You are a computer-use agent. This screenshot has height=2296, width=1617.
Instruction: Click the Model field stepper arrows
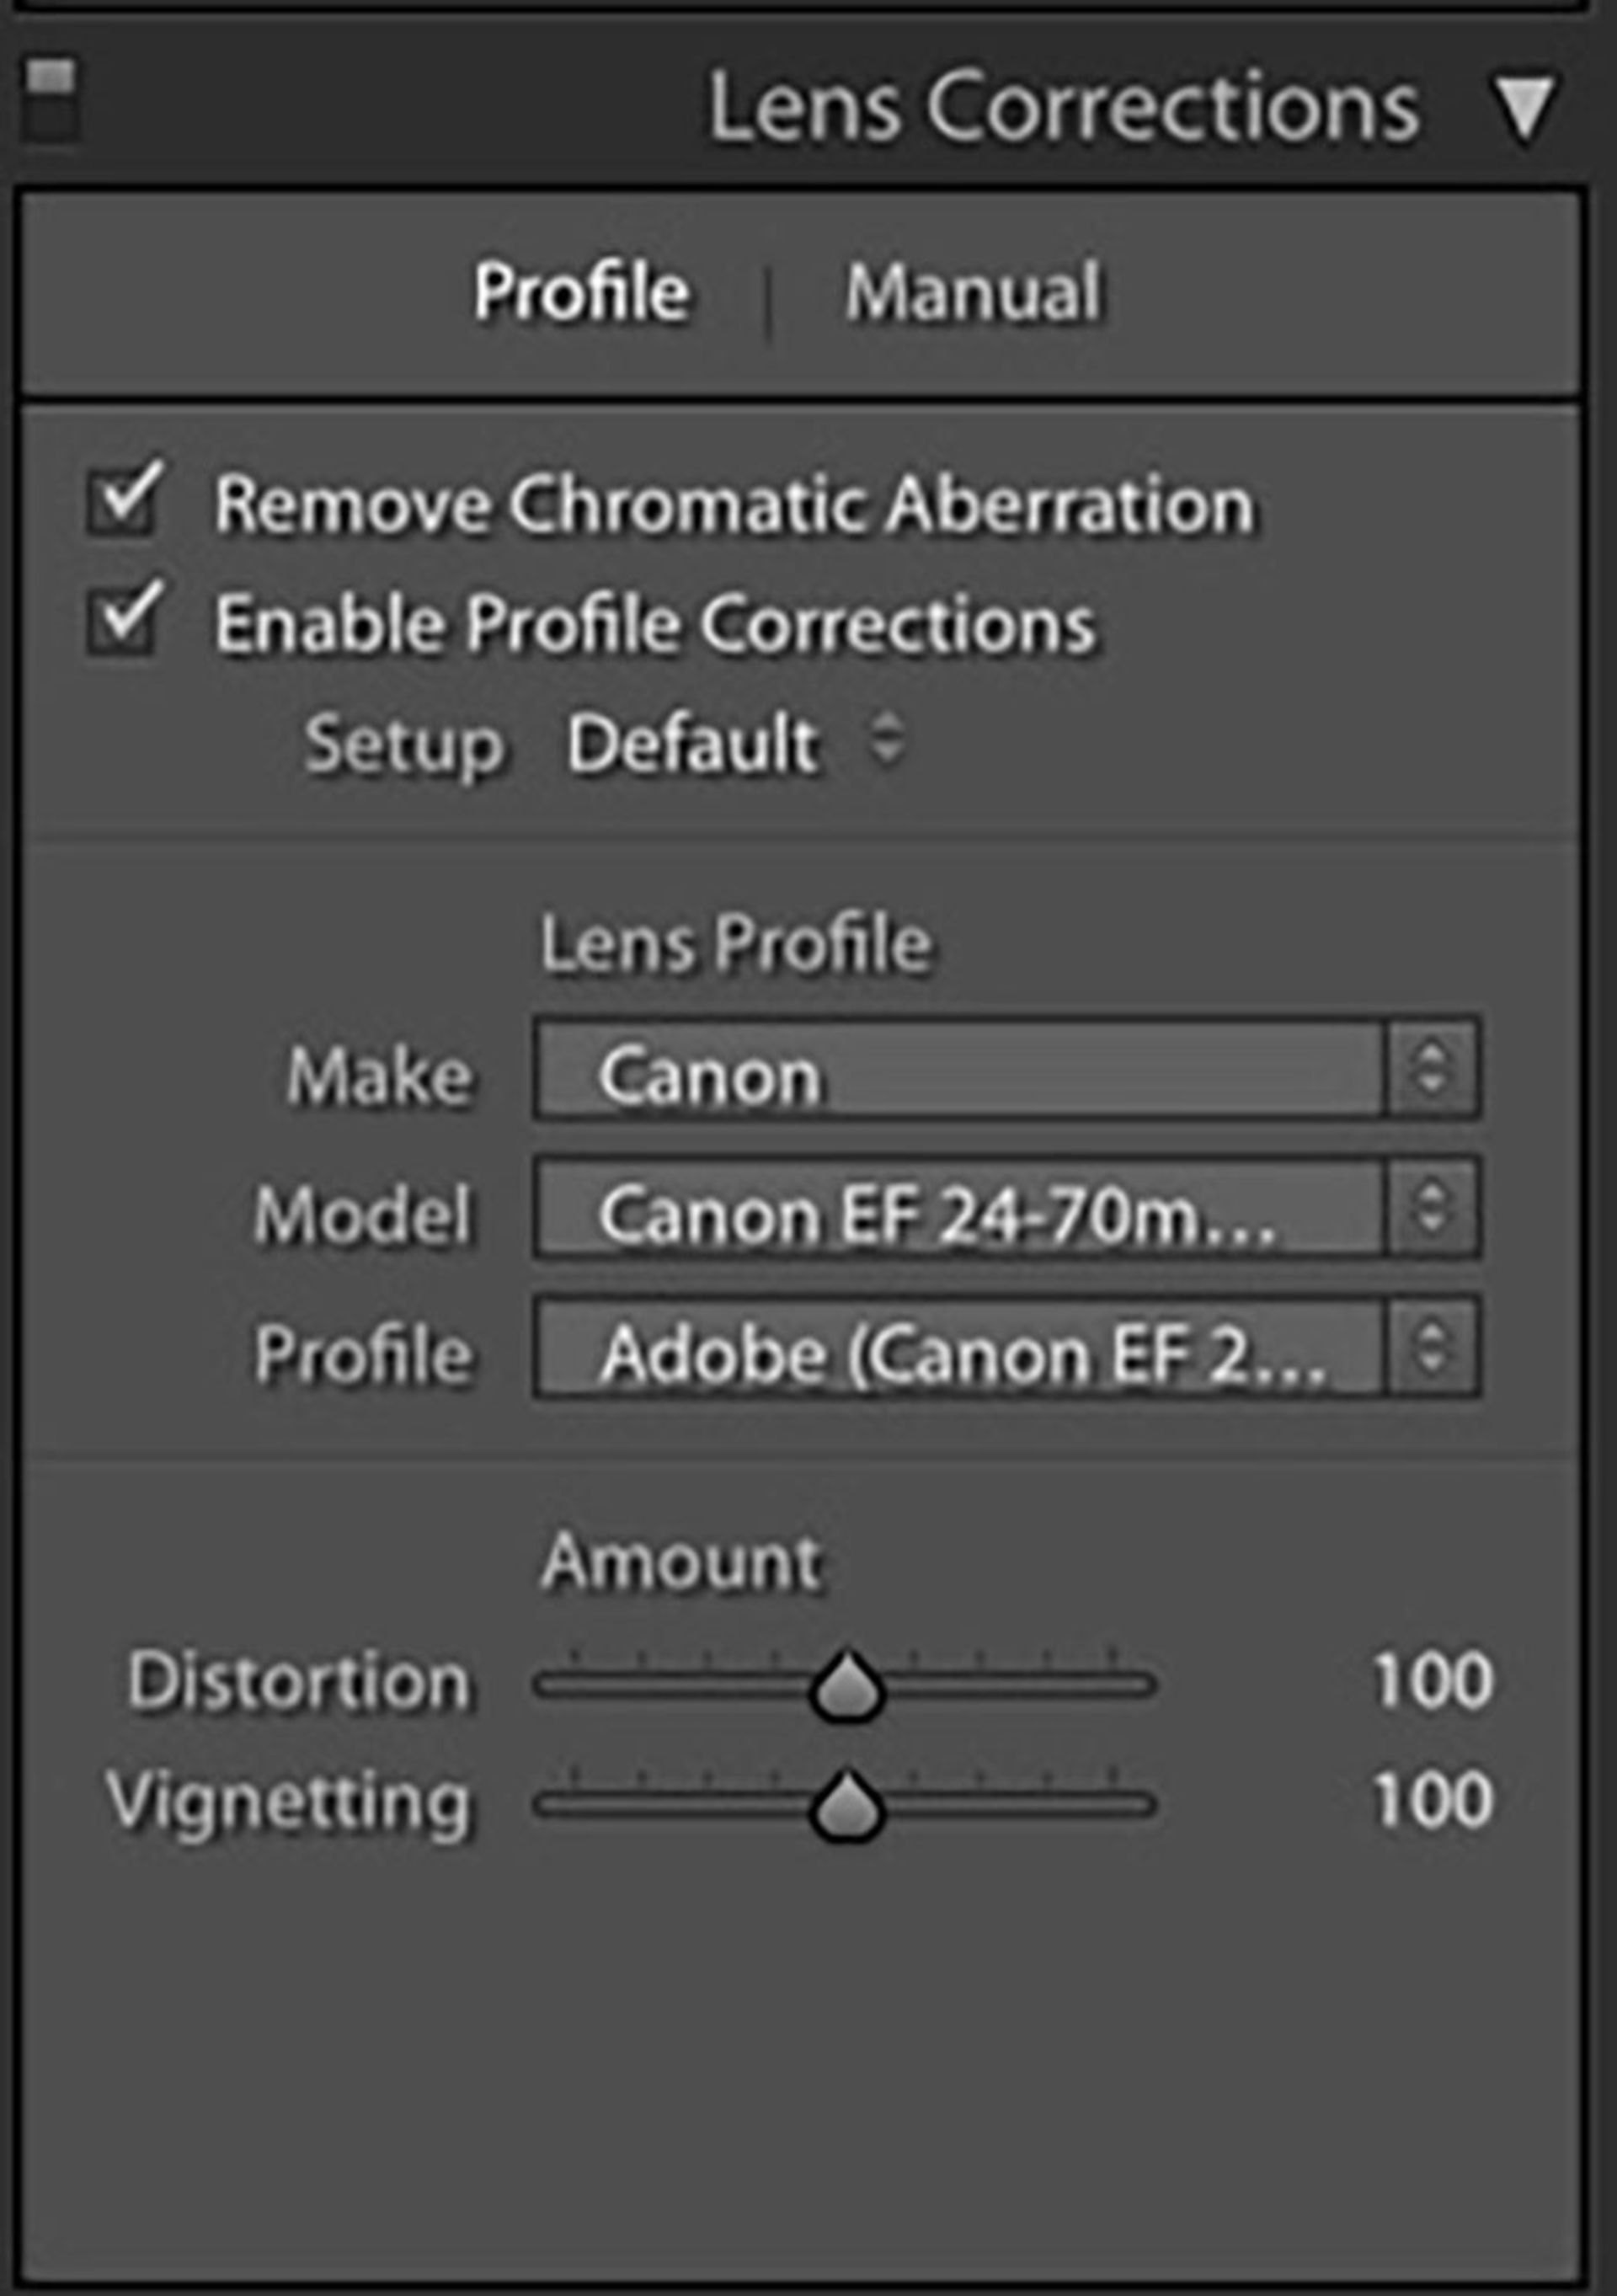pyautogui.click(x=1432, y=1209)
